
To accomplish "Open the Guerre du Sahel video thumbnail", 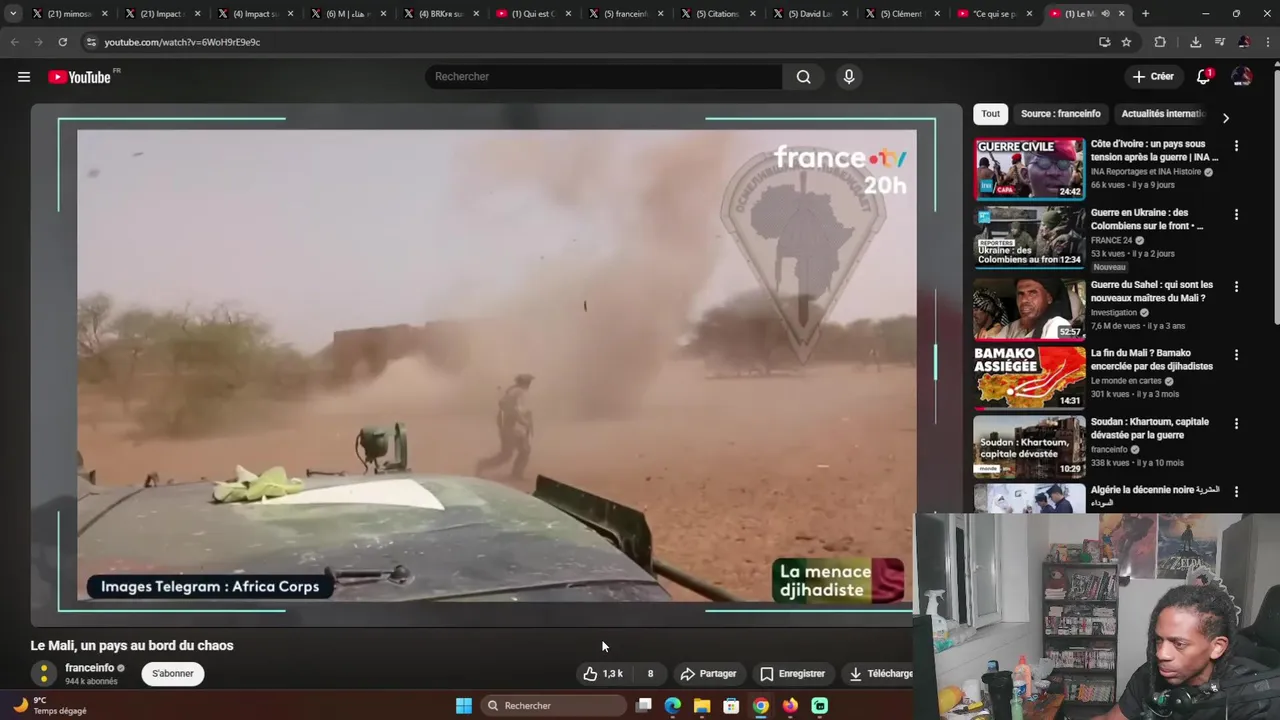I will [x=1029, y=309].
